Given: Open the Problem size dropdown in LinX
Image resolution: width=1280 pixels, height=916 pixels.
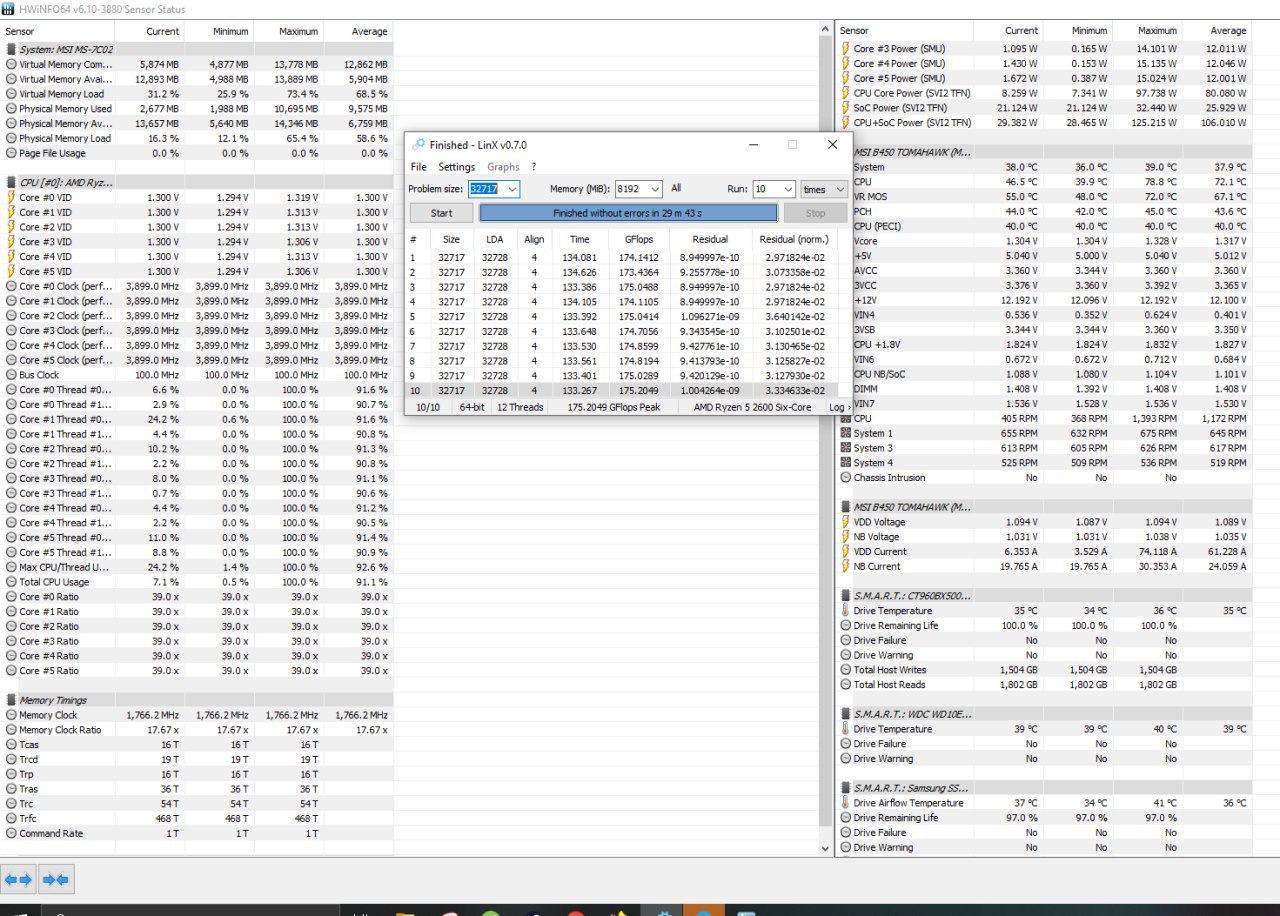Looking at the screenshot, I should (512, 189).
